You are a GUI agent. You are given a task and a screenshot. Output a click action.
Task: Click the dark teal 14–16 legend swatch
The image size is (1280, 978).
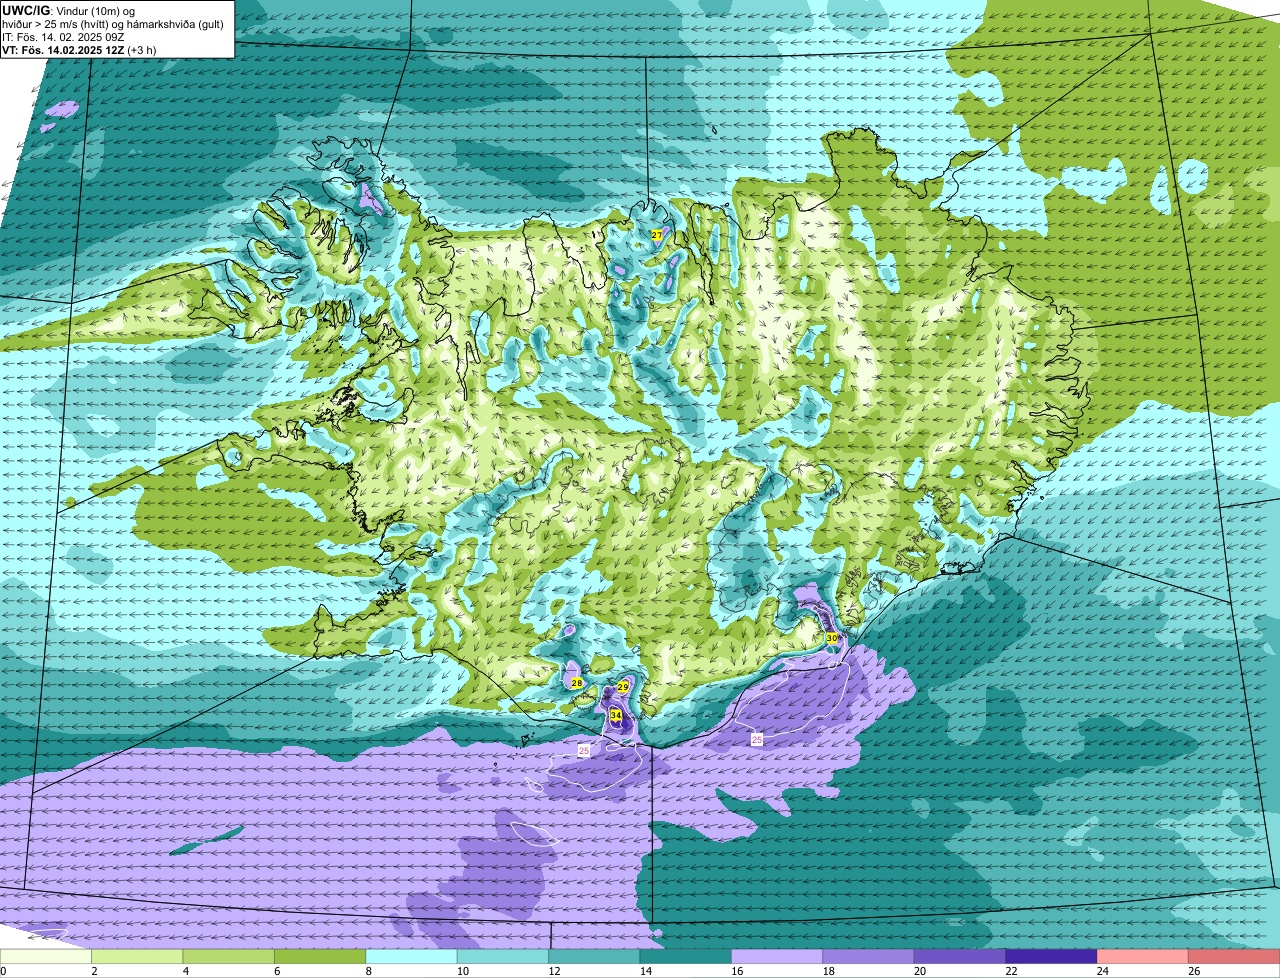coord(686,957)
